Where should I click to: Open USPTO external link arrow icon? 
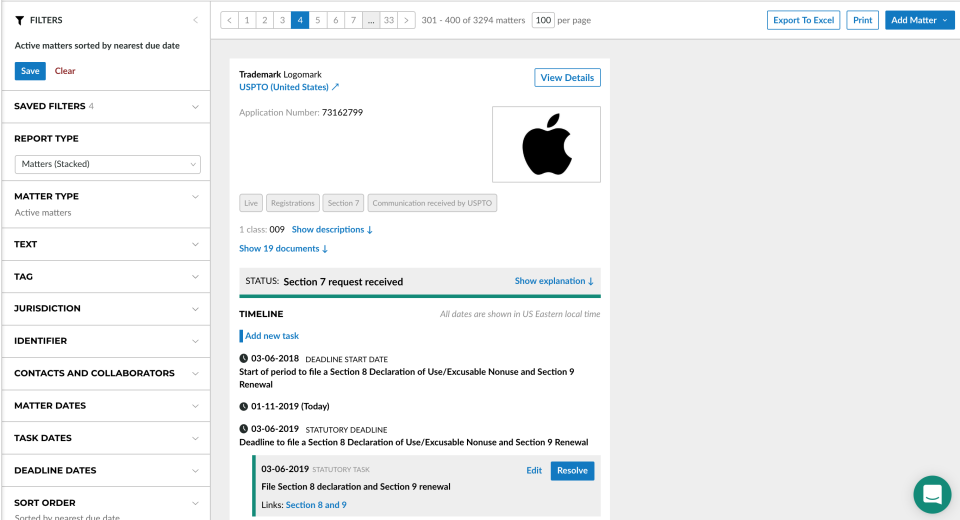336,87
